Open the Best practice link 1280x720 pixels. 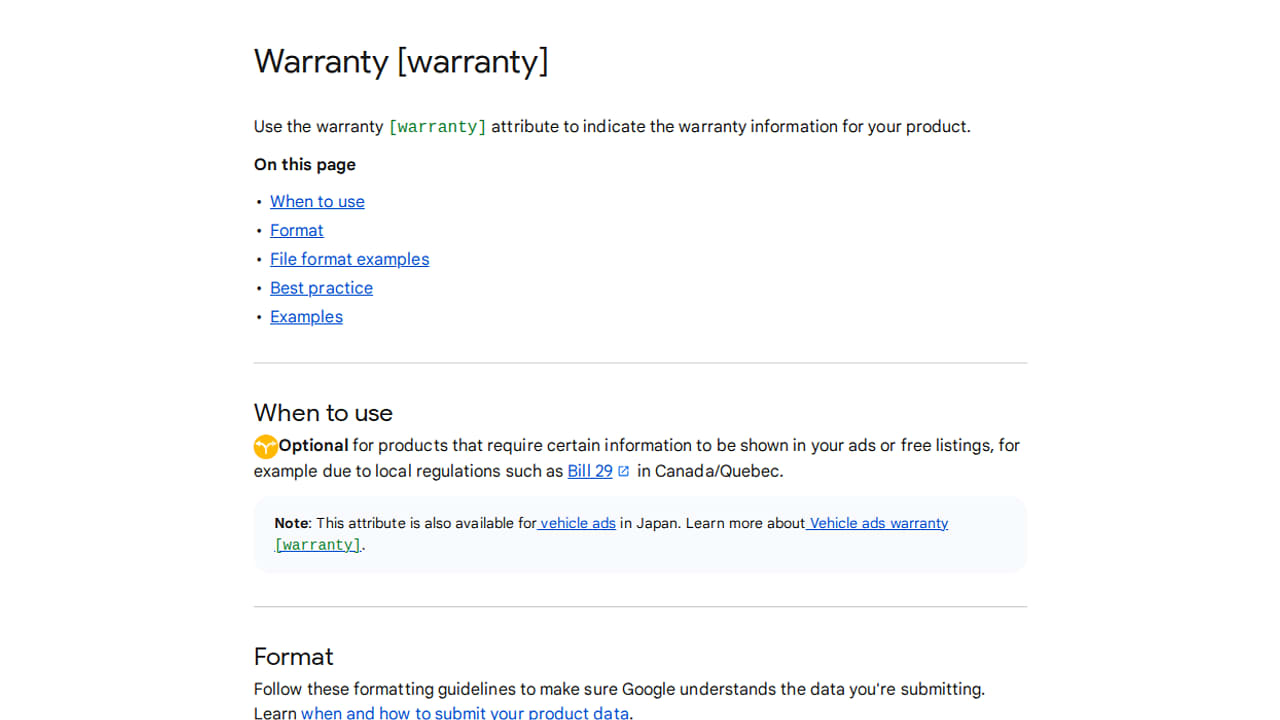click(321, 288)
